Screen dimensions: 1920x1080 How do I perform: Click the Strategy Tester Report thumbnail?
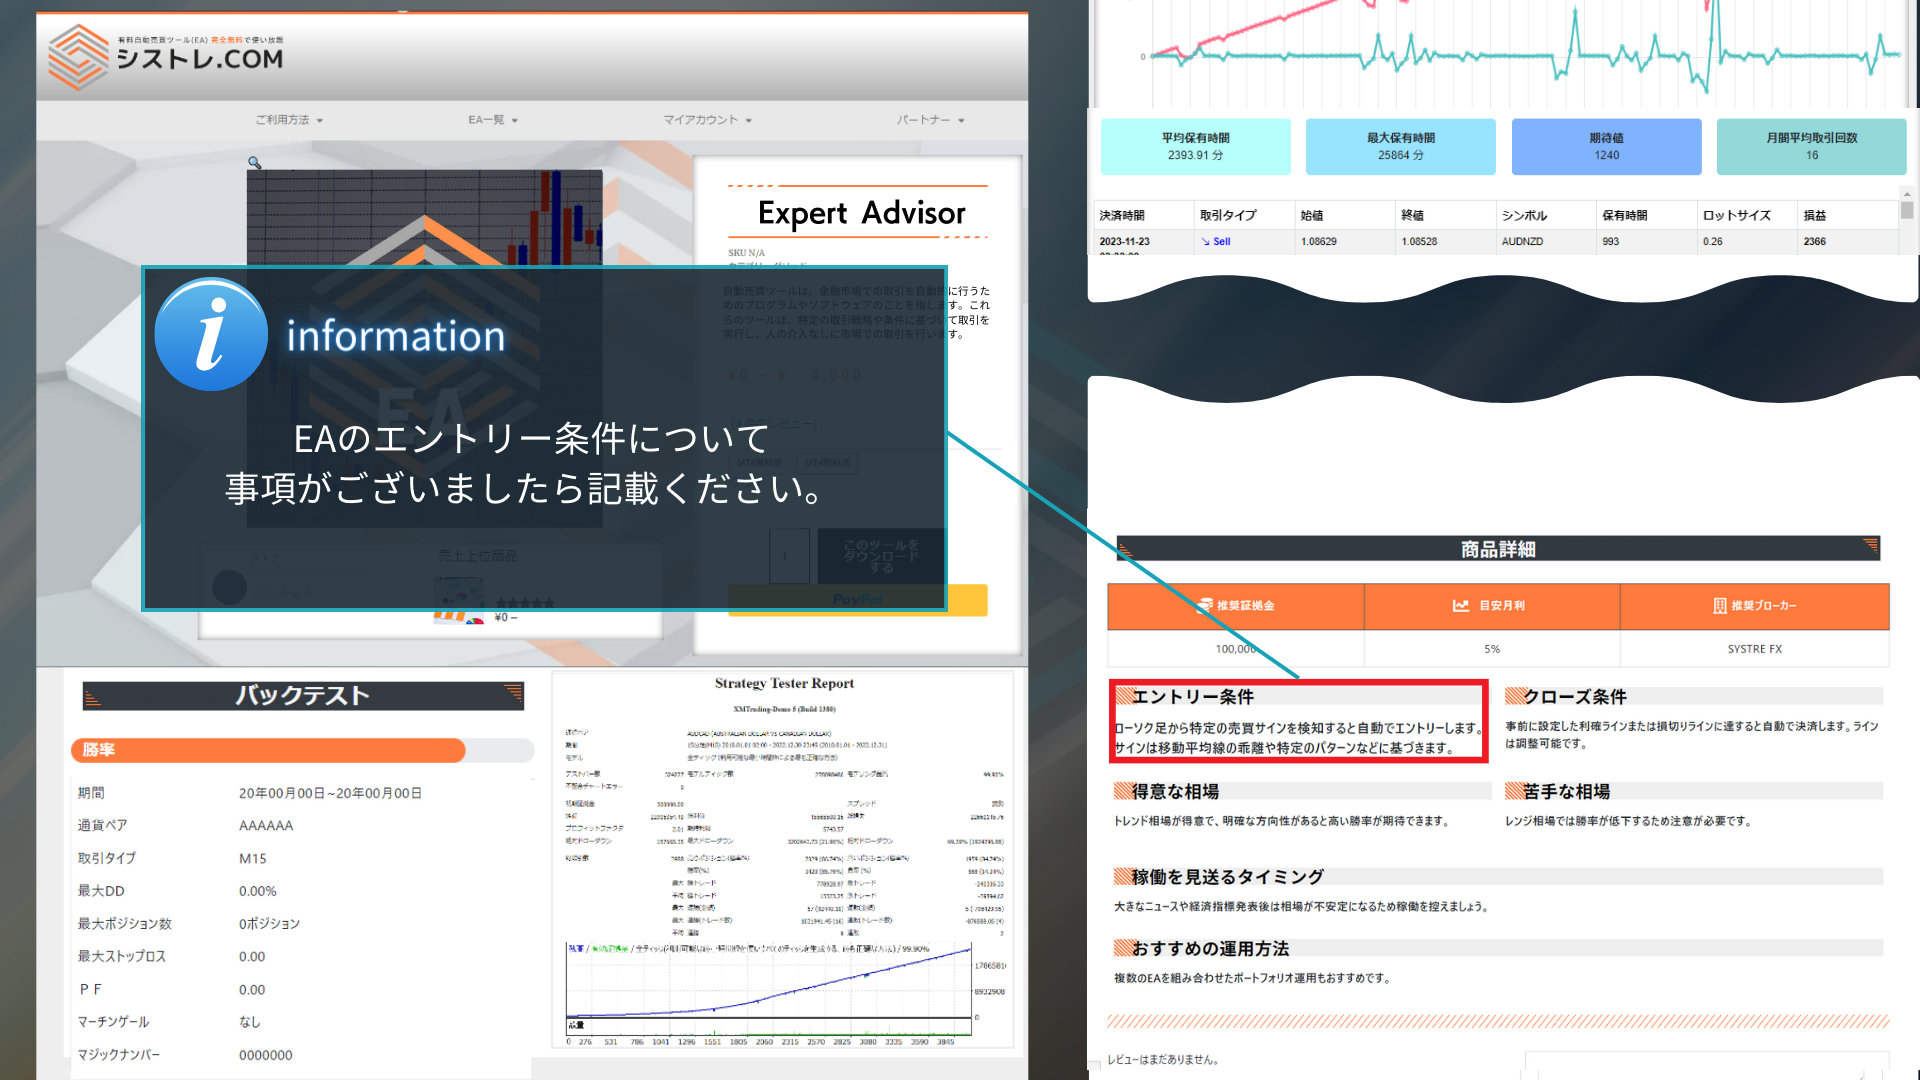point(784,860)
